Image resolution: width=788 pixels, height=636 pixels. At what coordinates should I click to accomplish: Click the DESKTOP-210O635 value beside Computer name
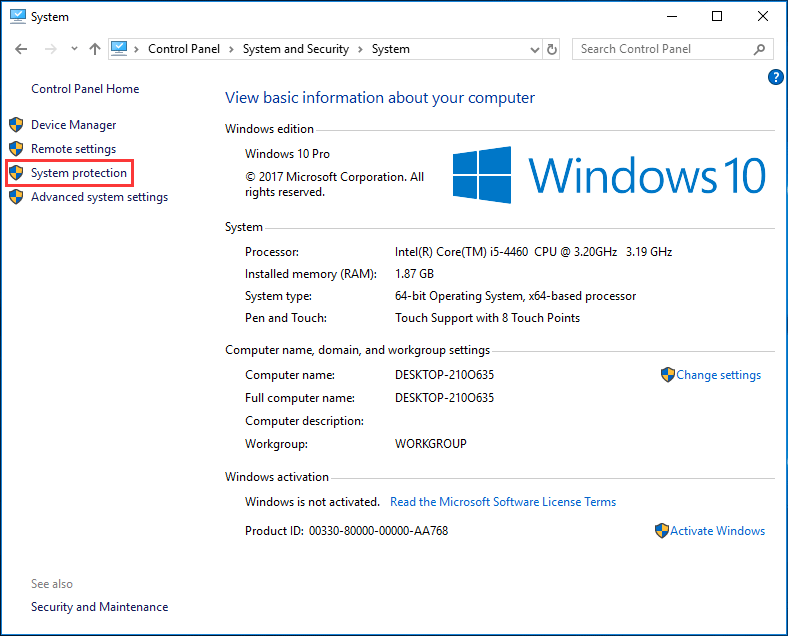coord(444,375)
